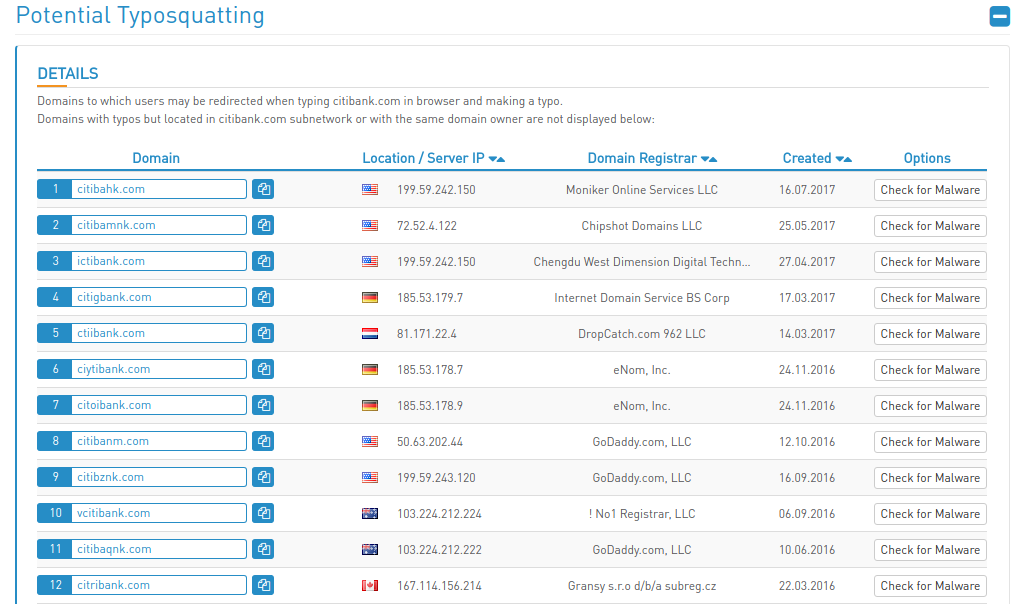Image resolution: width=1022 pixels, height=604 pixels.
Task: Copy the ctiibank.com domain with its copy icon
Action: coord(263,333)
